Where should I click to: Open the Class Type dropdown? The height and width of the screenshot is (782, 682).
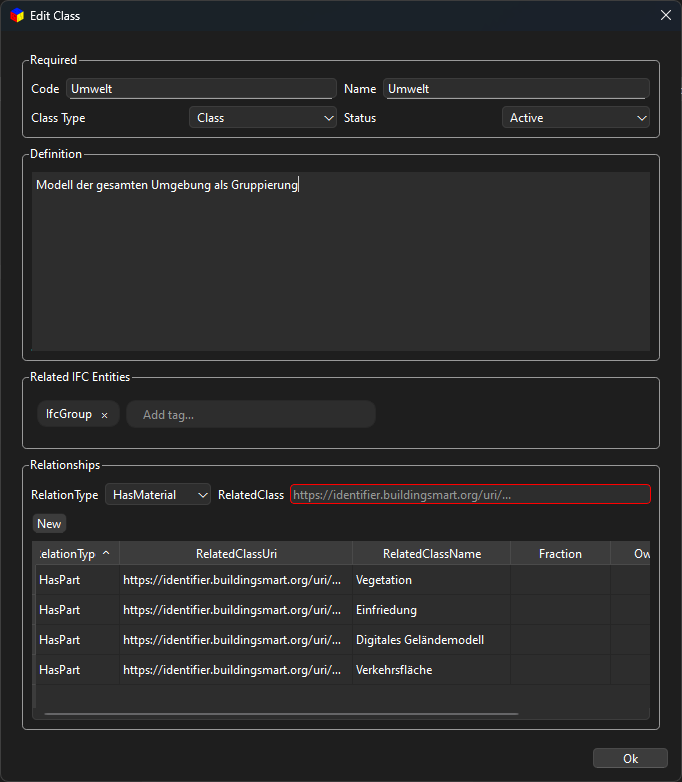point(264,118)
